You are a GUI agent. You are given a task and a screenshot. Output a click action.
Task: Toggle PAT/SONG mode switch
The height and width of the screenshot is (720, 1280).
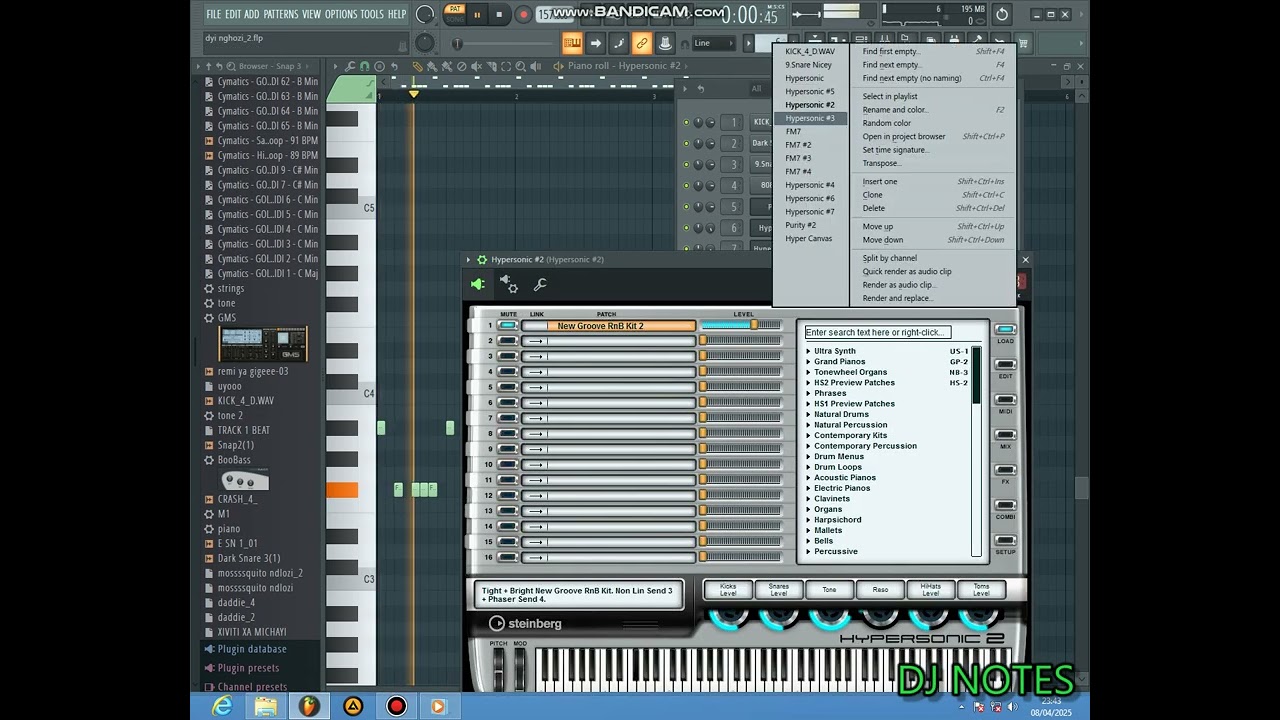455,14
